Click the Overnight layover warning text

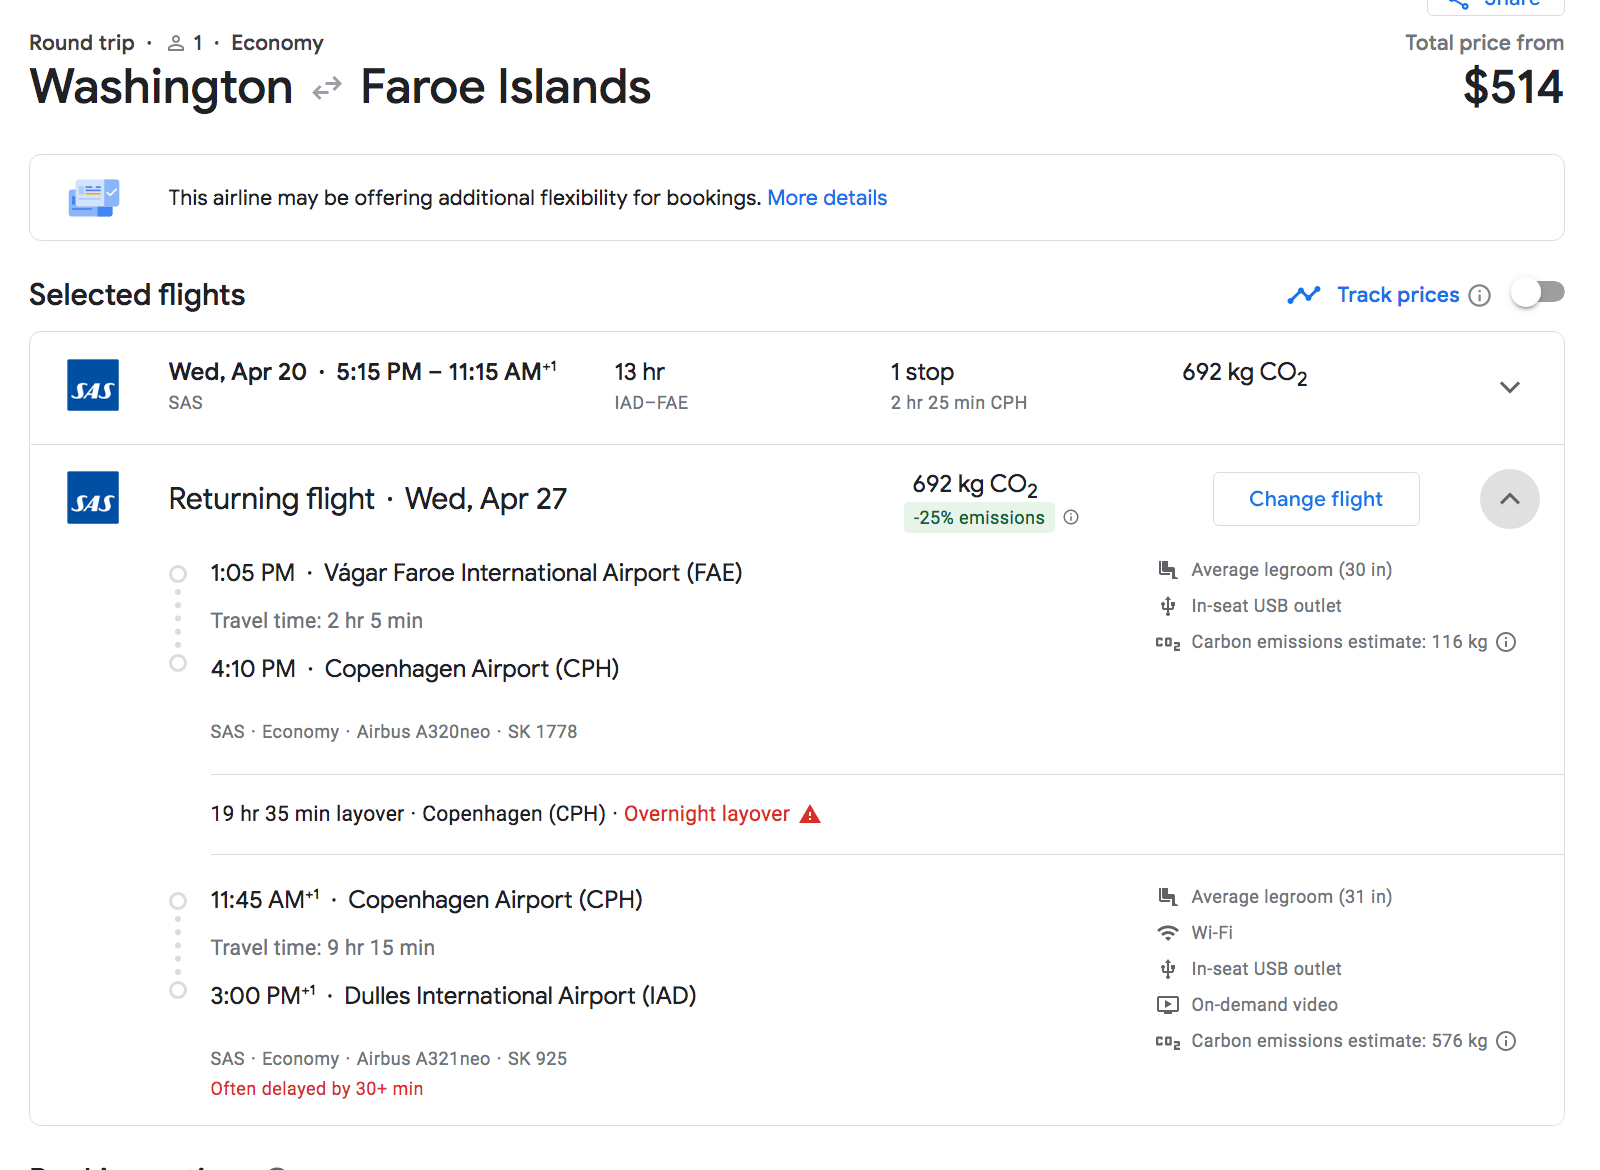click(x=706, y=814)
